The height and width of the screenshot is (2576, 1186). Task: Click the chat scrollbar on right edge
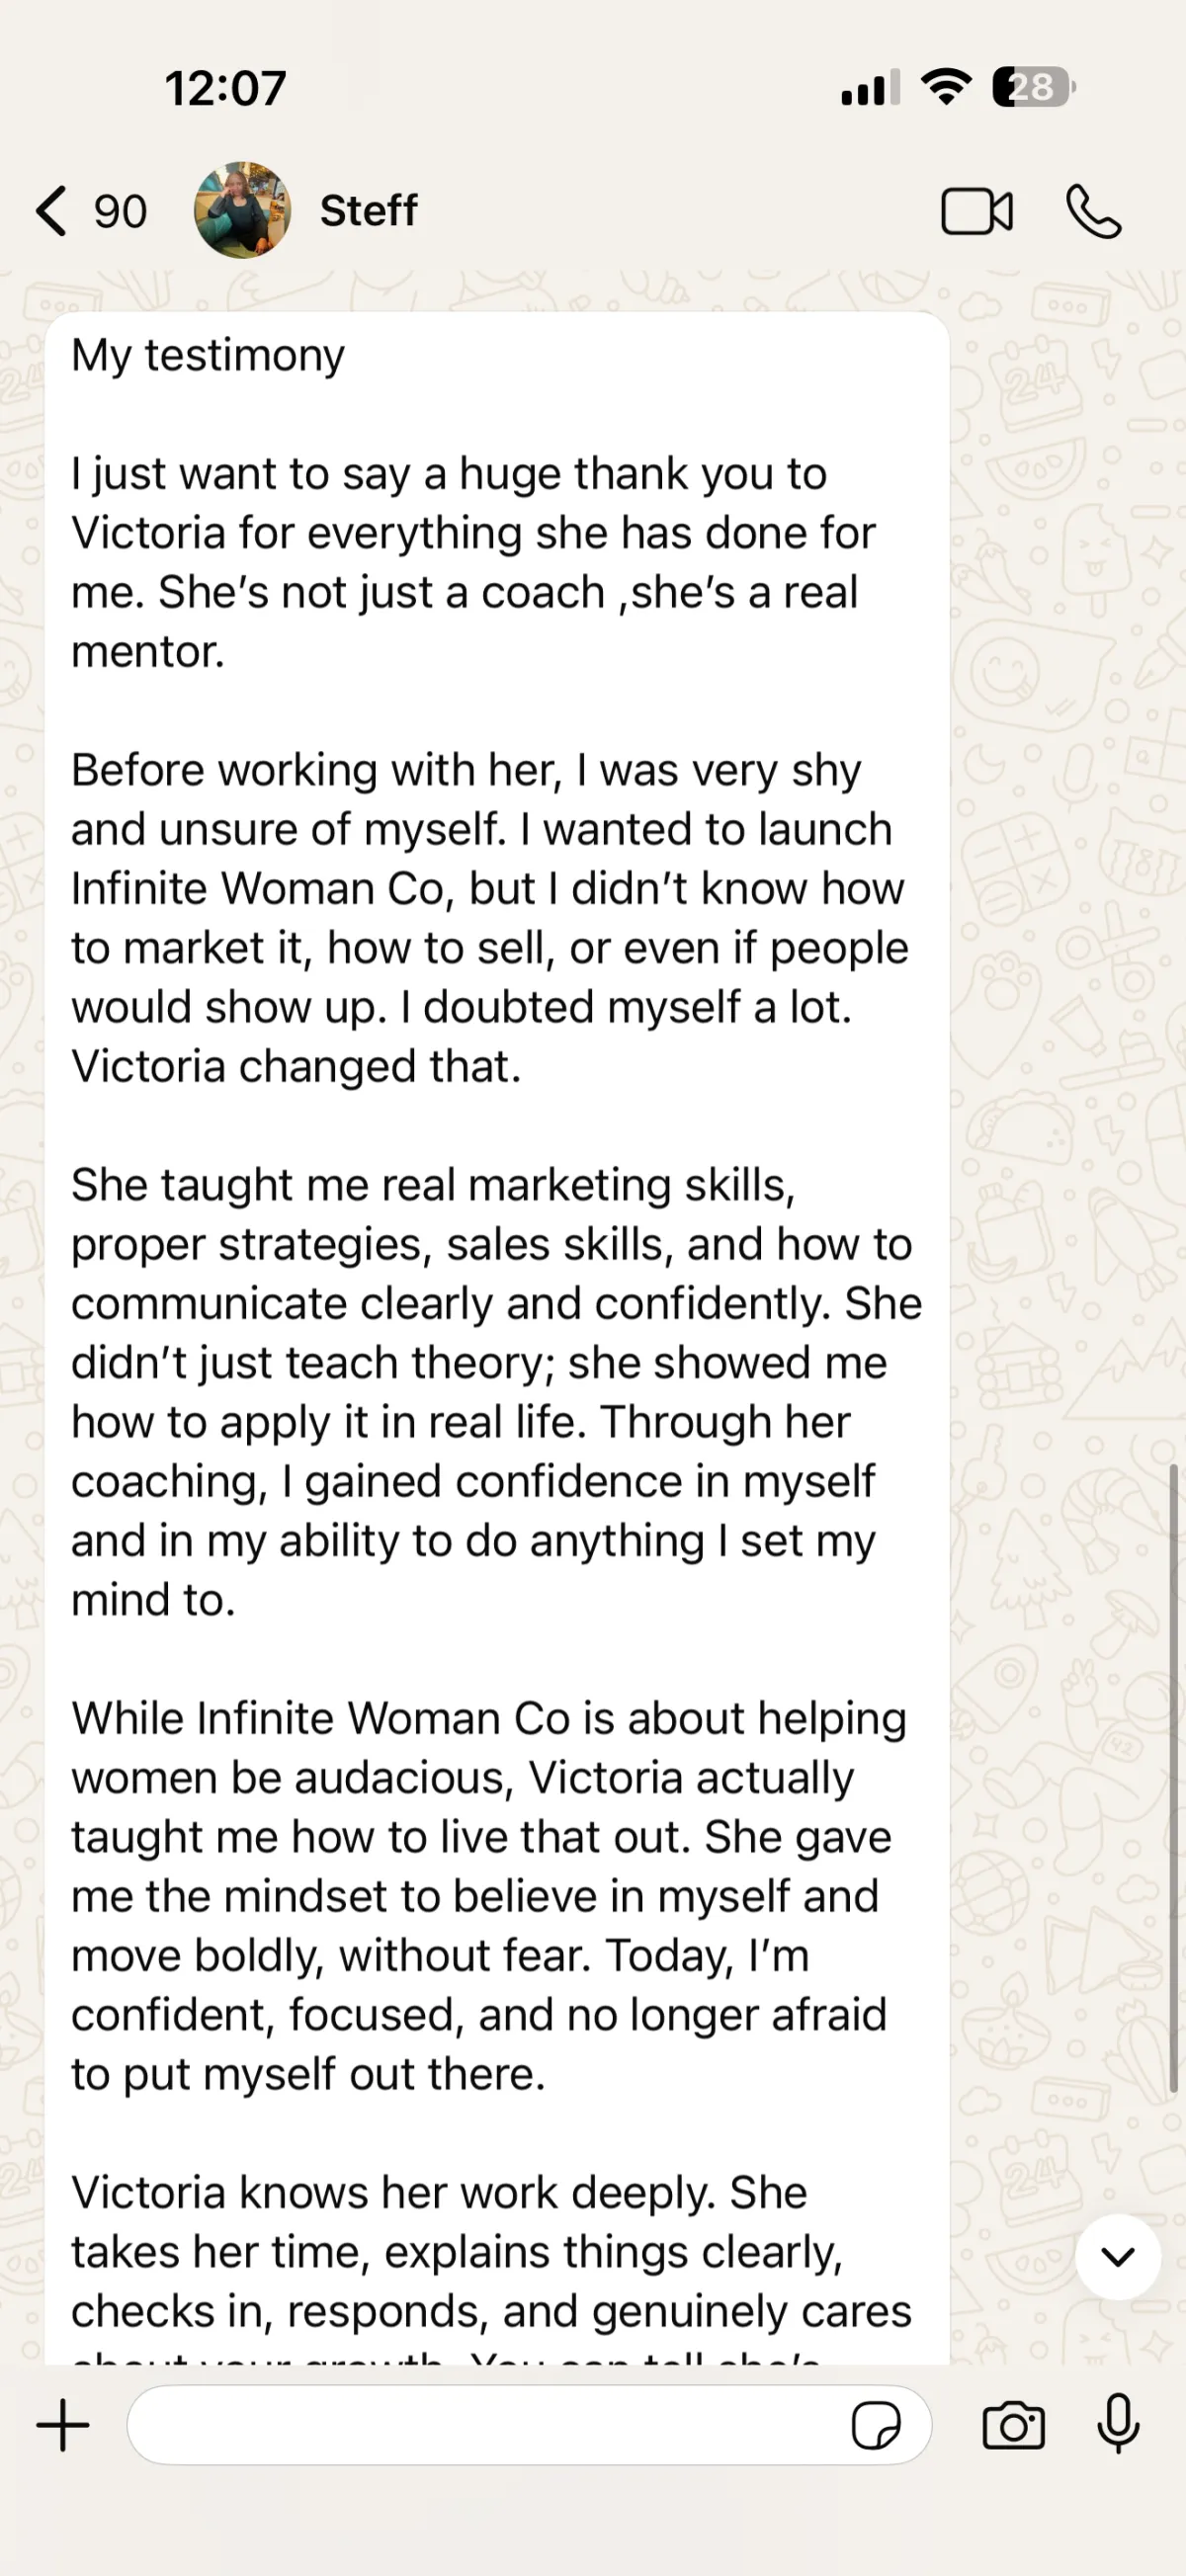[x=1173, y=1780]
